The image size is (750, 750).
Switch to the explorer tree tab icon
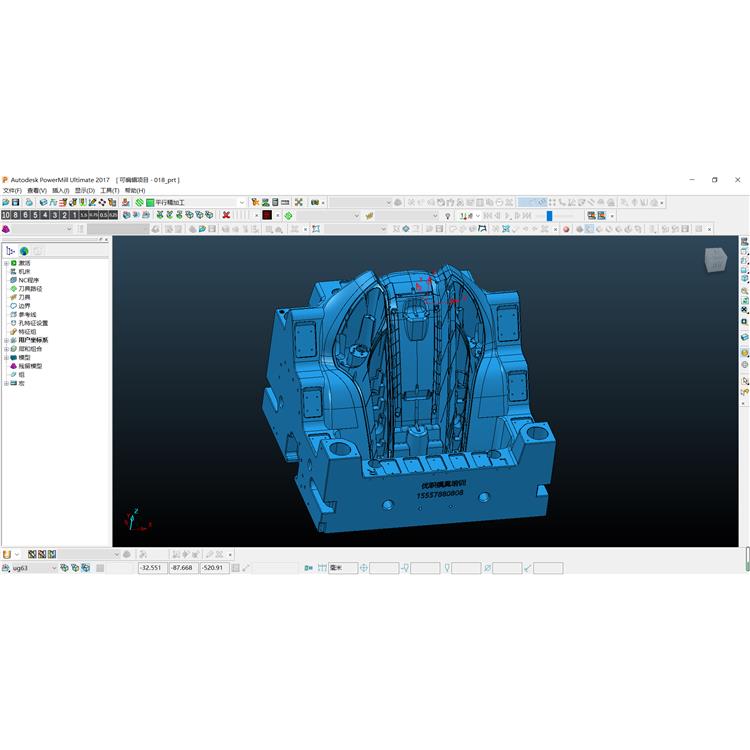11,251
